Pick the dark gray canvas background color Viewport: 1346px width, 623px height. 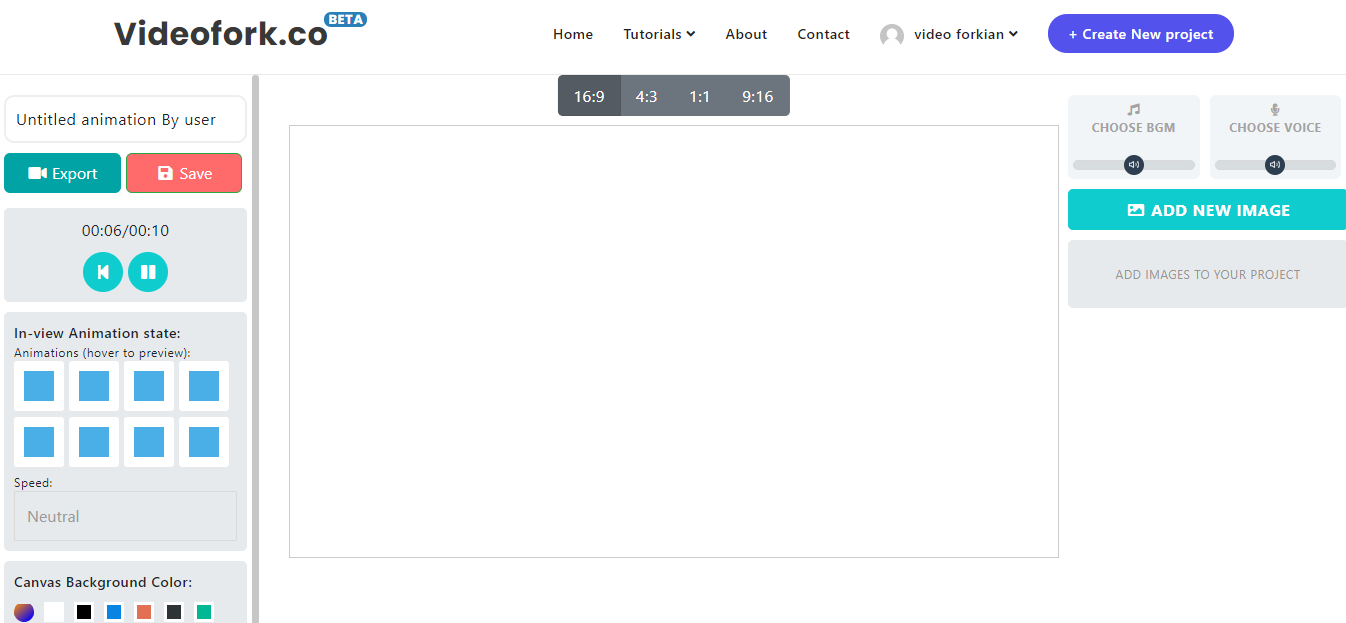point(174,612)
